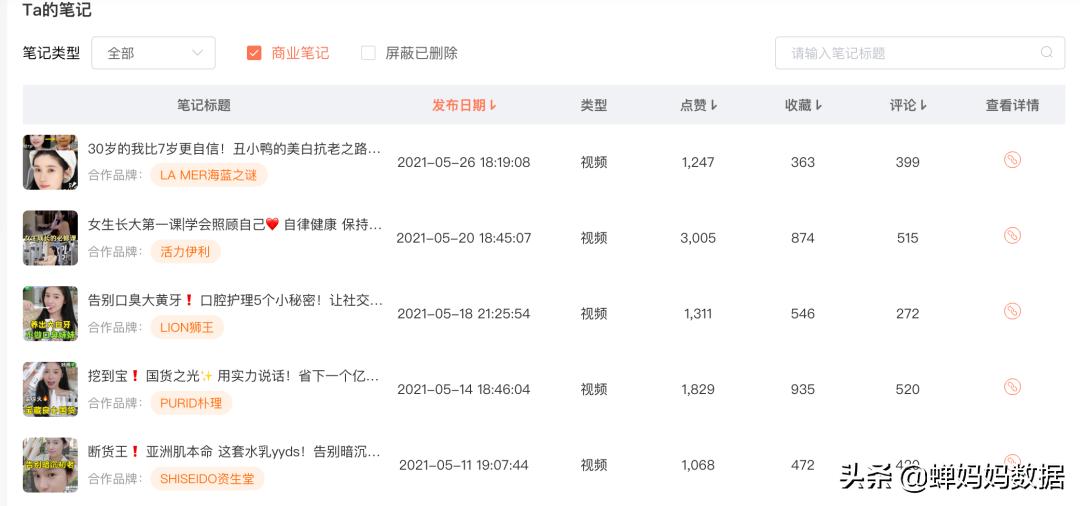The width and height of the screenshot is (1080, 506).
Task: Click the PURID朴理 brand tag
Action: [x=191, y=403]
